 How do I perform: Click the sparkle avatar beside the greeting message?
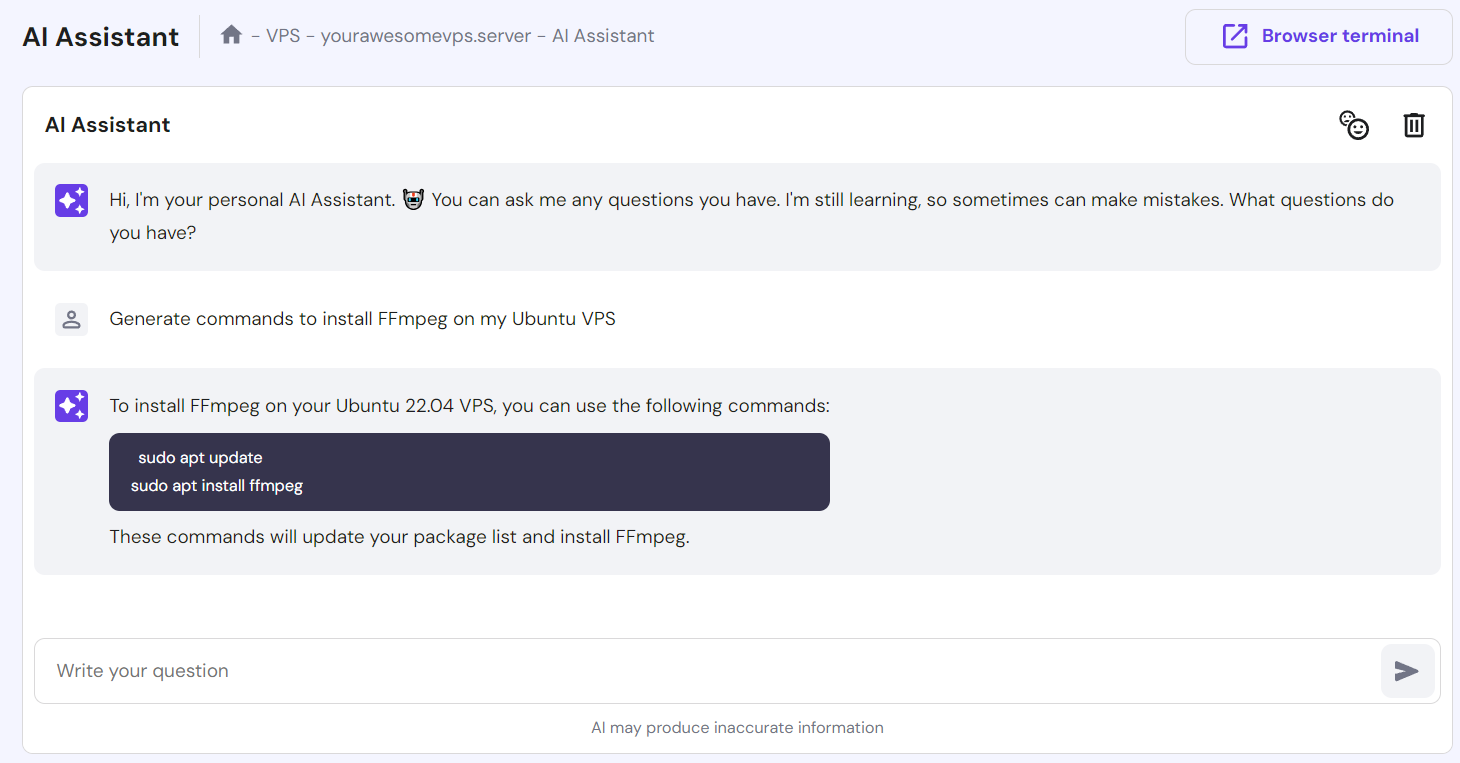point(72,201)
